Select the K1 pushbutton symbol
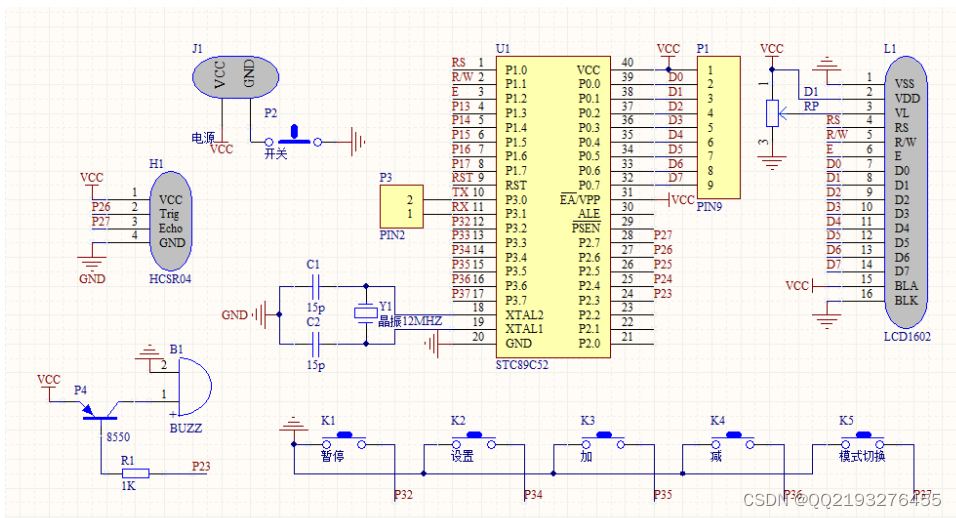The image size is (956, 518). [344, 441]
